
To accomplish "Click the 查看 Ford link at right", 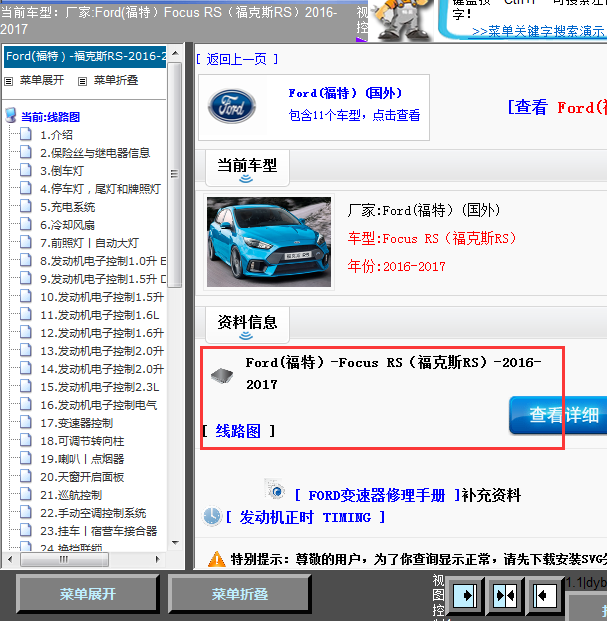I will 557,107.
